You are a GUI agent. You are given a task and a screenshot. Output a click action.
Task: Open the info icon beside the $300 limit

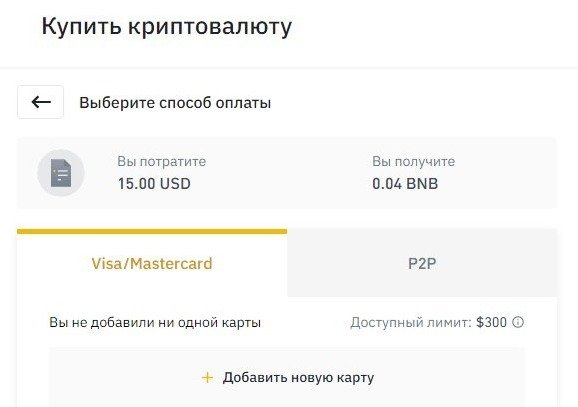point(518,322)
